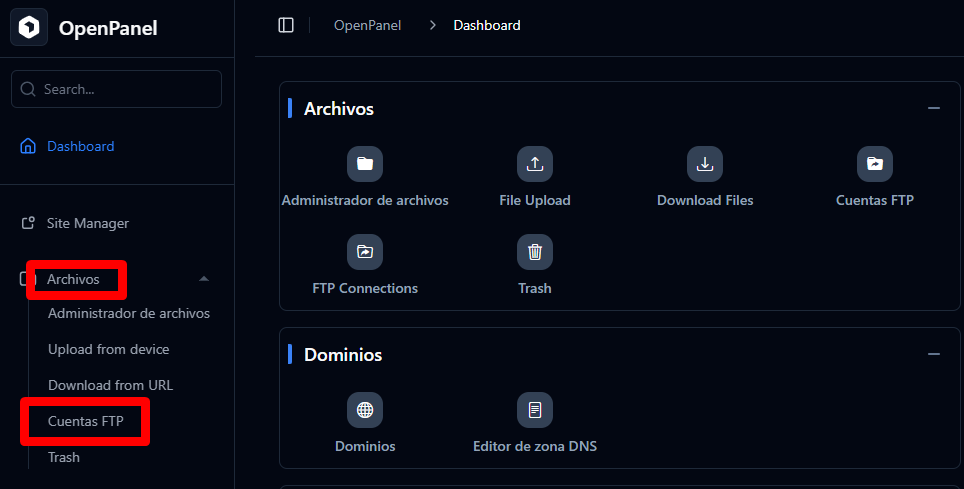Screen dimensions: 964x489
Task: Click the OpenPanel logo icon
Action: [x=29, y=28]
